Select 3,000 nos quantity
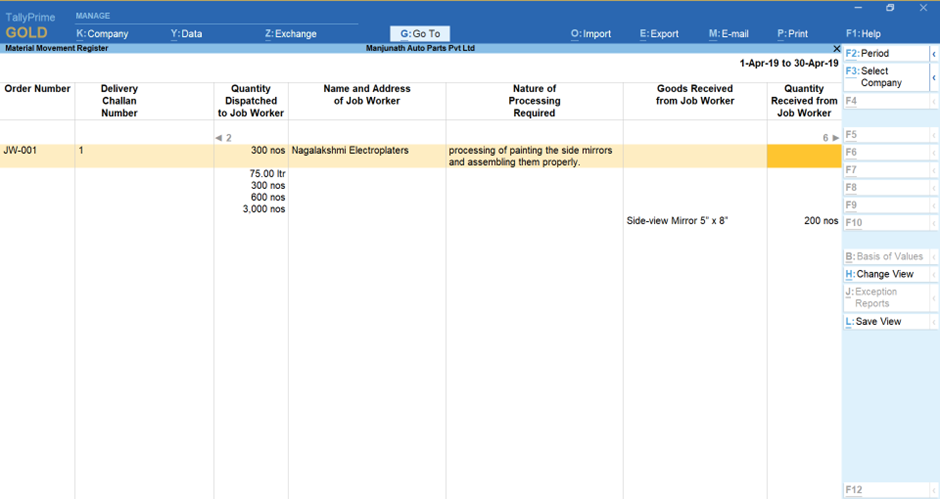940x499 pixels. tap(264, 209)
